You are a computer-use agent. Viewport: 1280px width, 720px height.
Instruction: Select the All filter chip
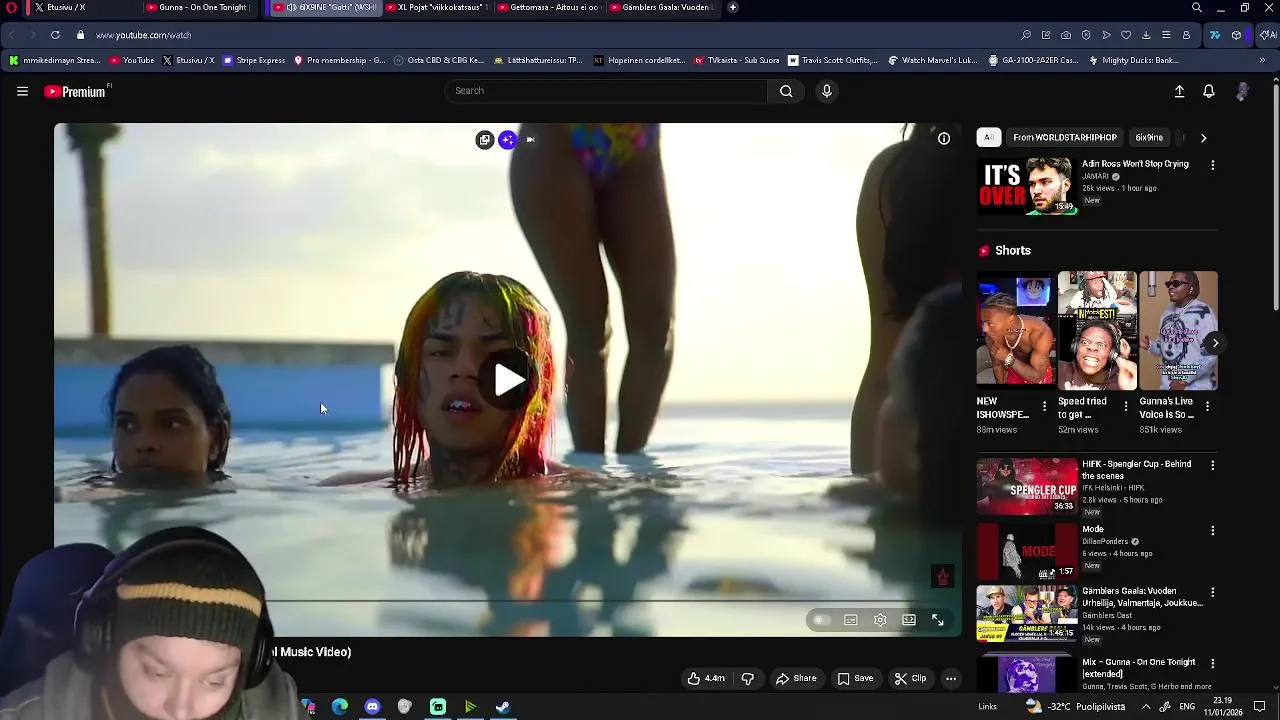pyautogui.click(x=988, y=137)
